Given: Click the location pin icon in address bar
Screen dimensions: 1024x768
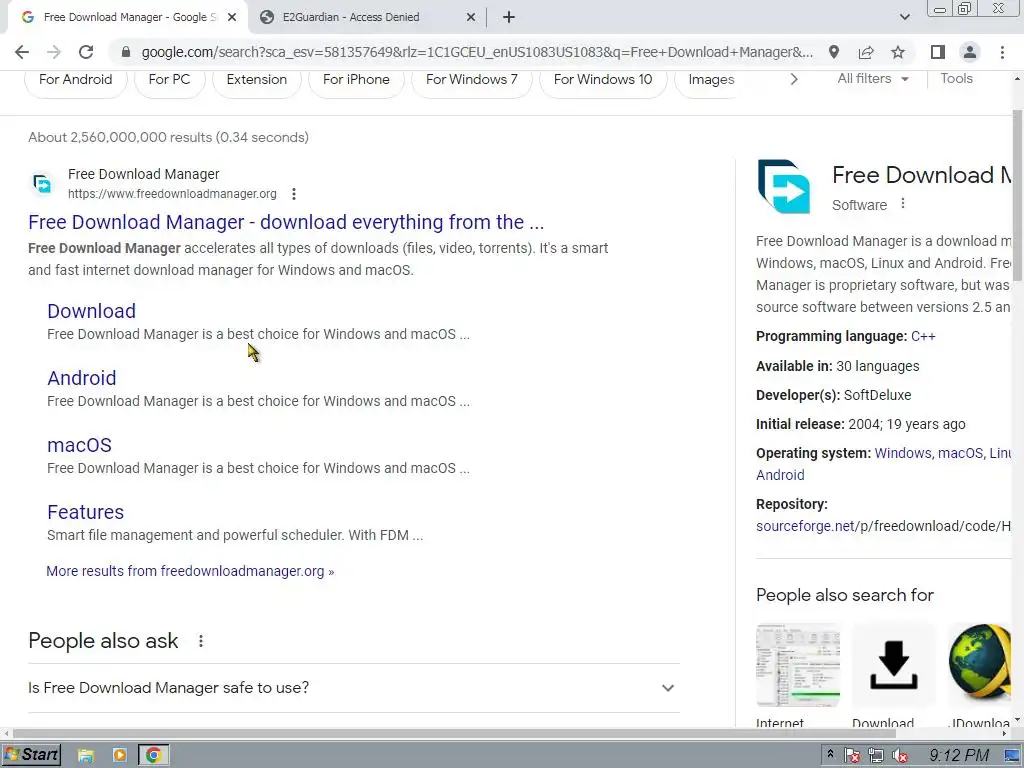Looking at the screenshot, I should (834, 52).
